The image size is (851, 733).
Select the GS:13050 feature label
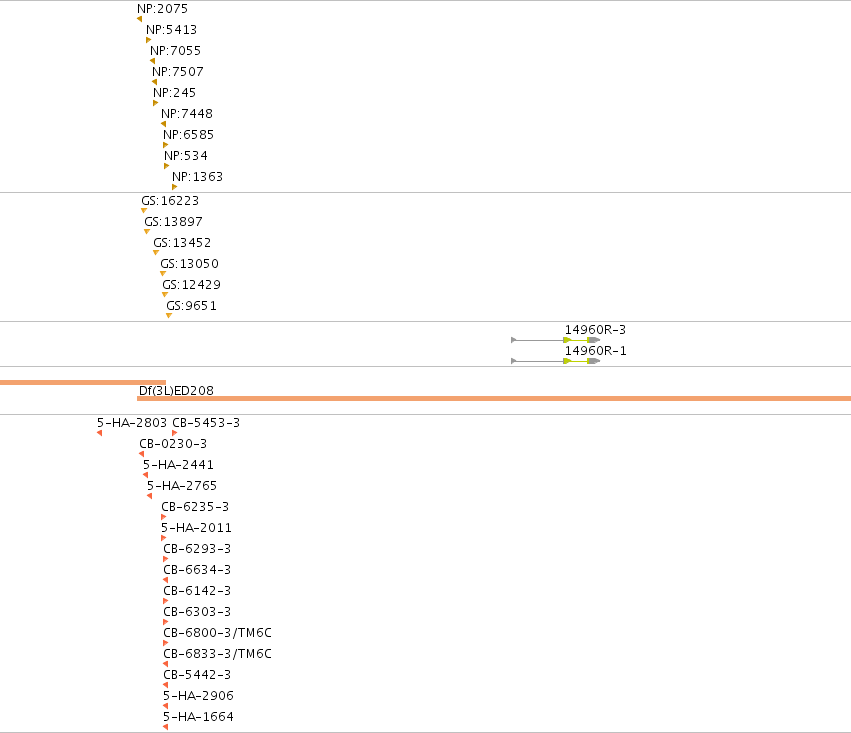(x=189, y=264)
